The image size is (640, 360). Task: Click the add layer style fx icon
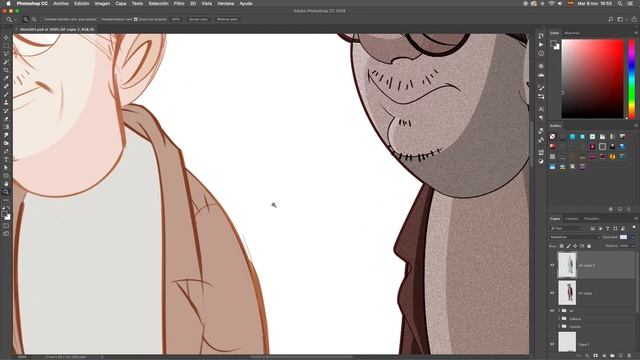587,356
